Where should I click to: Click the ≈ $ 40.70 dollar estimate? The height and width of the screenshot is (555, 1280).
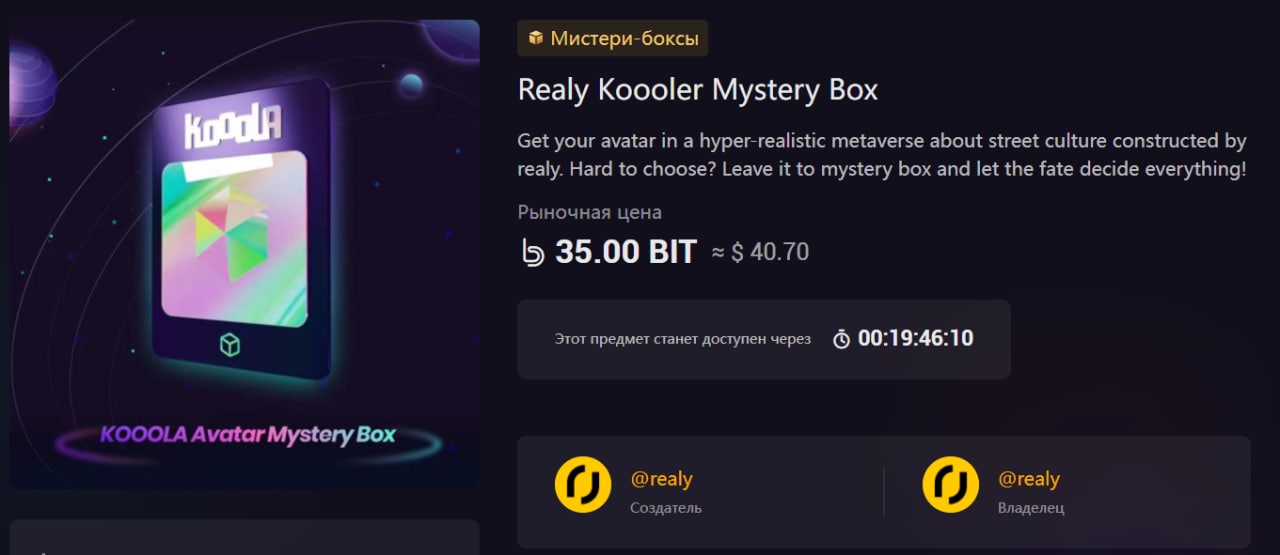click(x=760, y=253)
